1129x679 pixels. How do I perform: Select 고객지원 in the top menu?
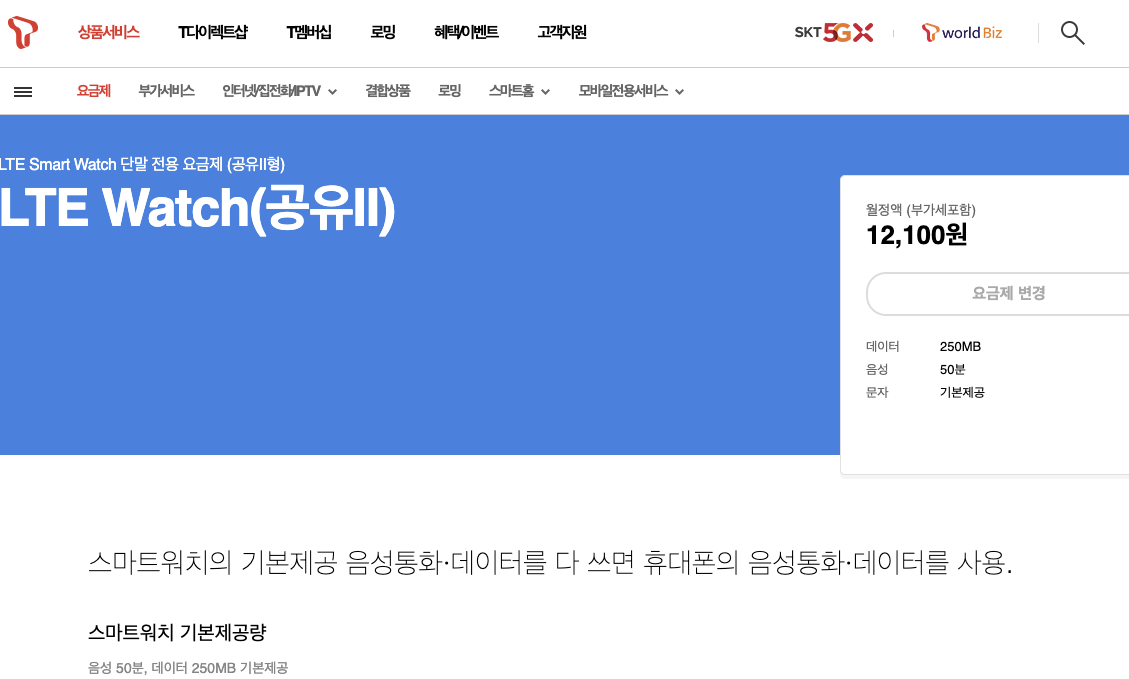click(x=562, y=32)
